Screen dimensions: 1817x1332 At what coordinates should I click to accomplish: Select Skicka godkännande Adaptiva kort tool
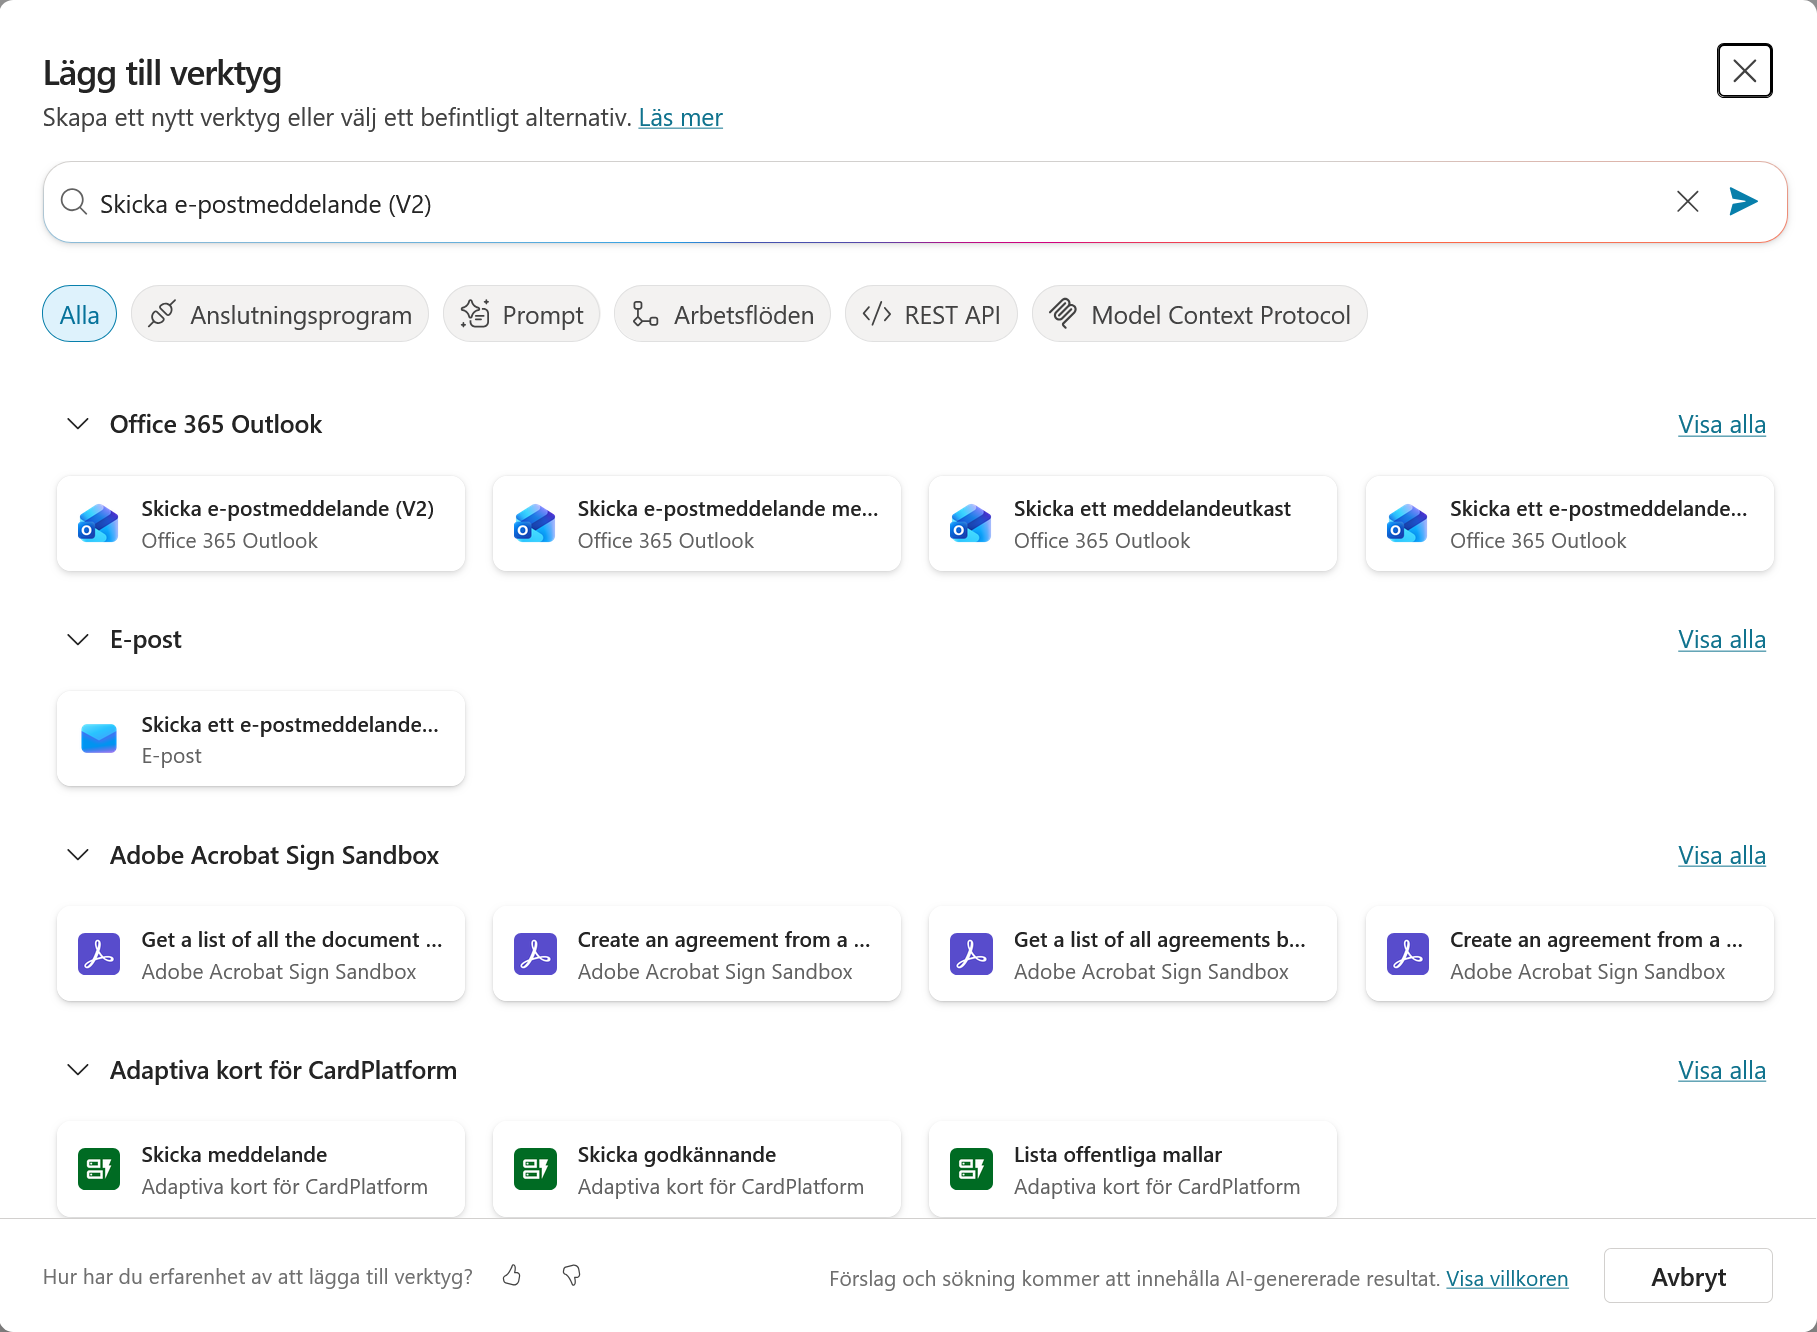point(697,1169)
